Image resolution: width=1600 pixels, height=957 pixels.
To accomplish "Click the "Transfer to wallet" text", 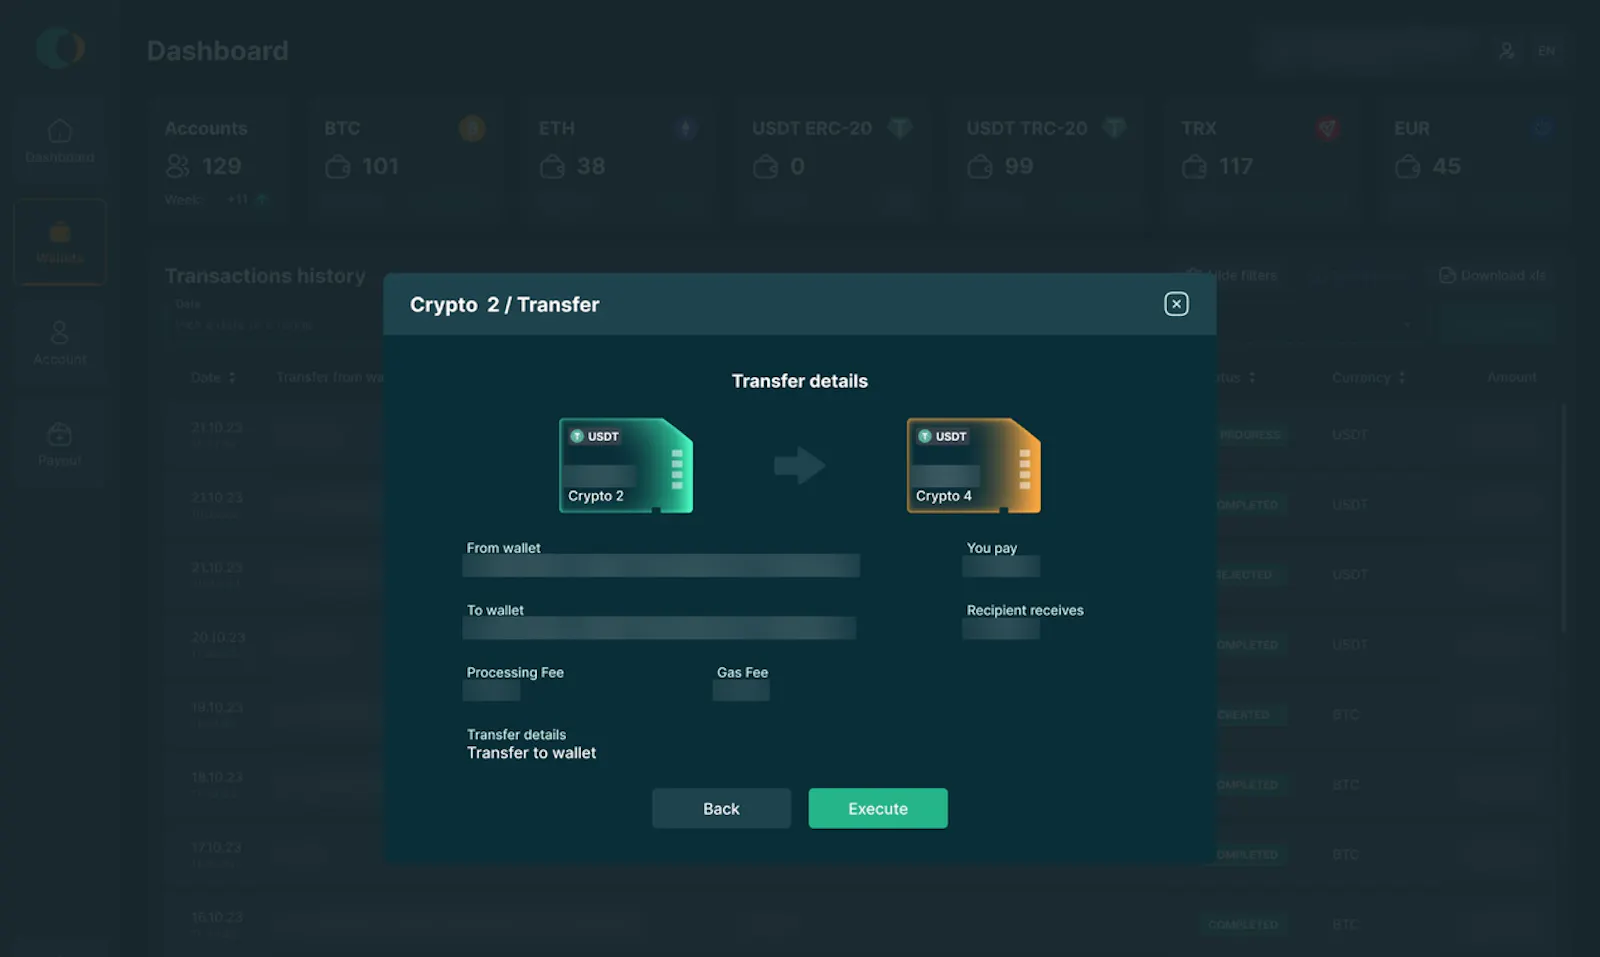I will point(531,753).
